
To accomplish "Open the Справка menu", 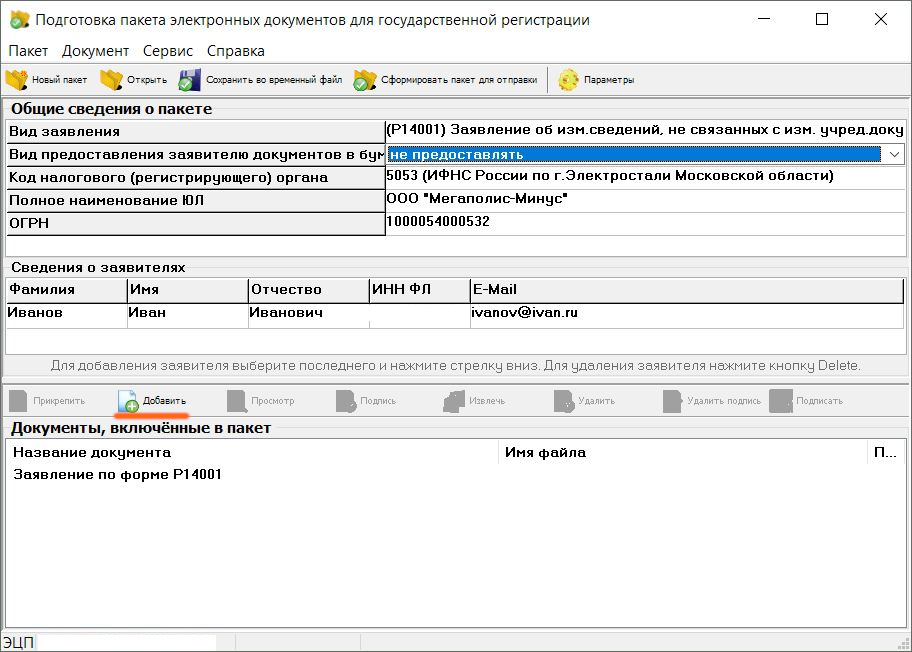I will [236, 50].
